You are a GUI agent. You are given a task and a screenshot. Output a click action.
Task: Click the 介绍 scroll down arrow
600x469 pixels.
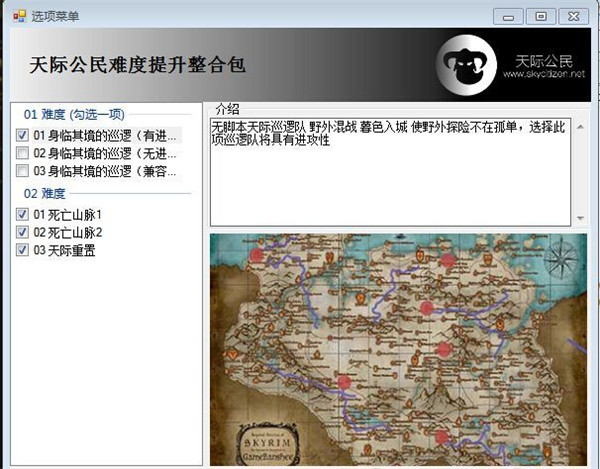[x=580, y=218]
